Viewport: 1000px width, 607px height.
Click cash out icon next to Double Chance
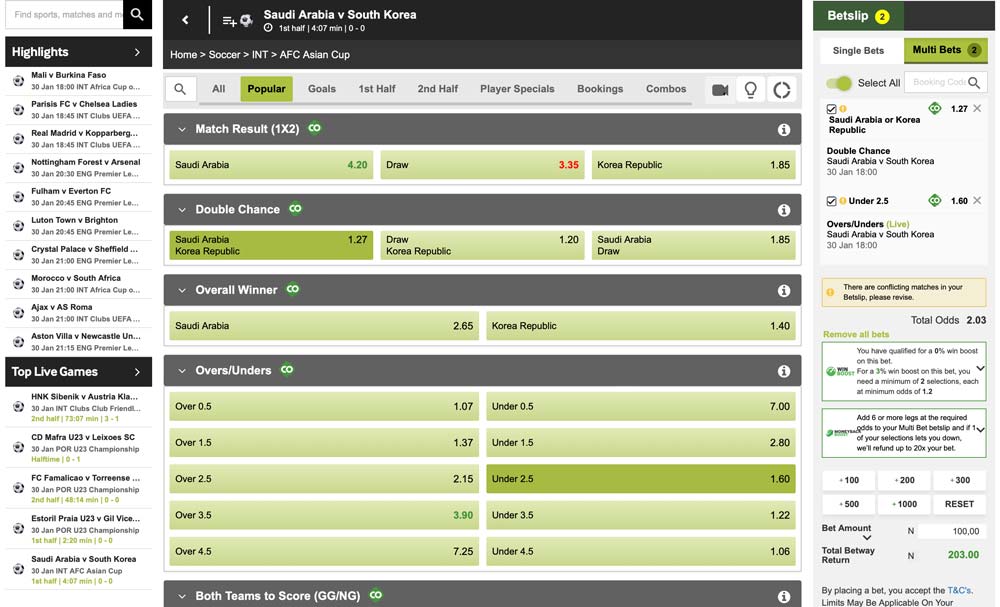(295, 208)
